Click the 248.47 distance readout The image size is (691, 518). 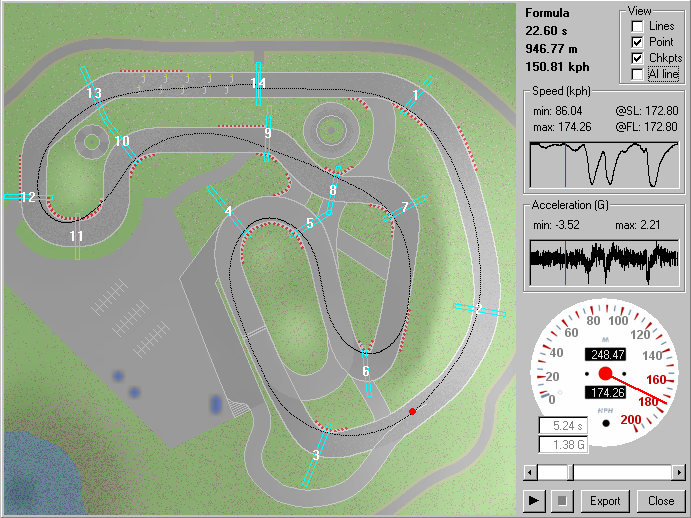606,354
